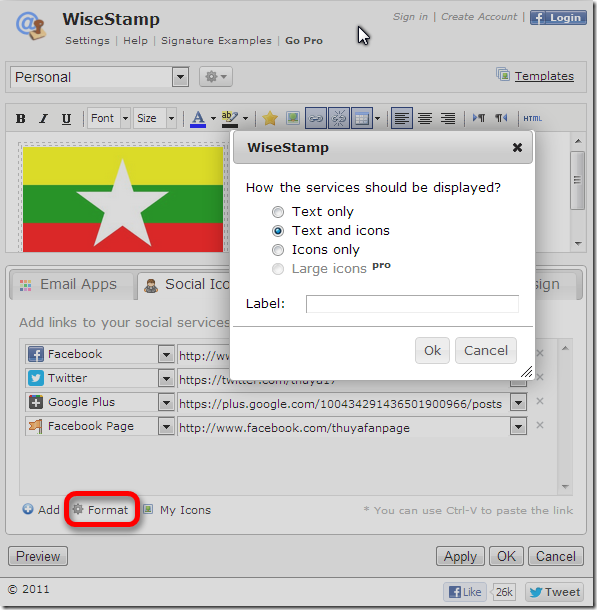The width and height of the screenshot is (597, 610).
Task: Open the Twitter service type dropdown
Action: click(166, 379)
